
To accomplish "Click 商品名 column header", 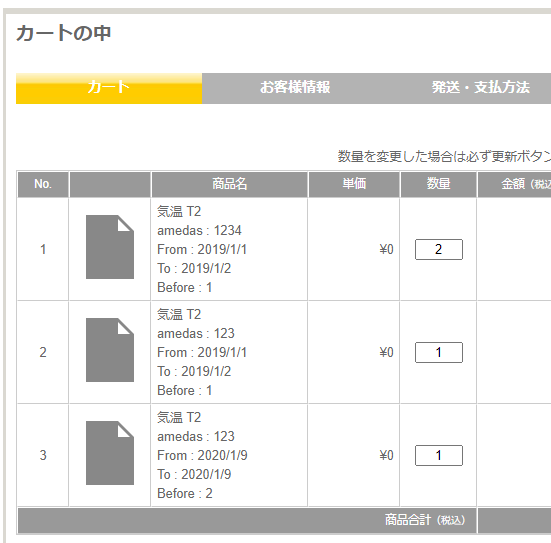I will click(229, 184).
